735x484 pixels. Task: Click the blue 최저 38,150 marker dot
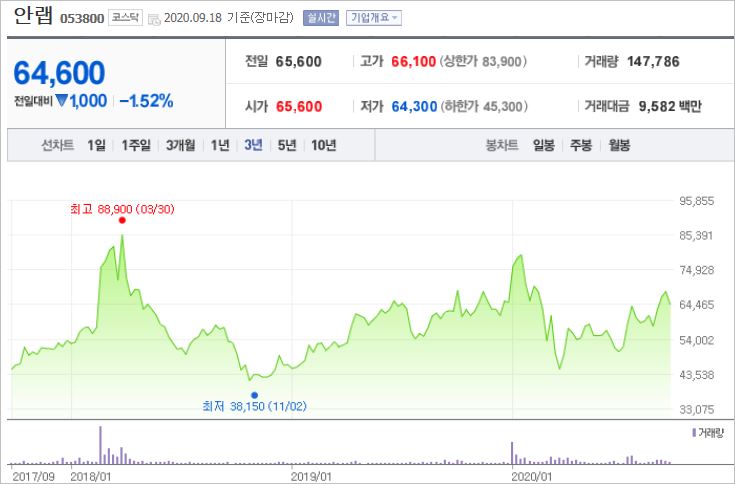coord(255,395)
